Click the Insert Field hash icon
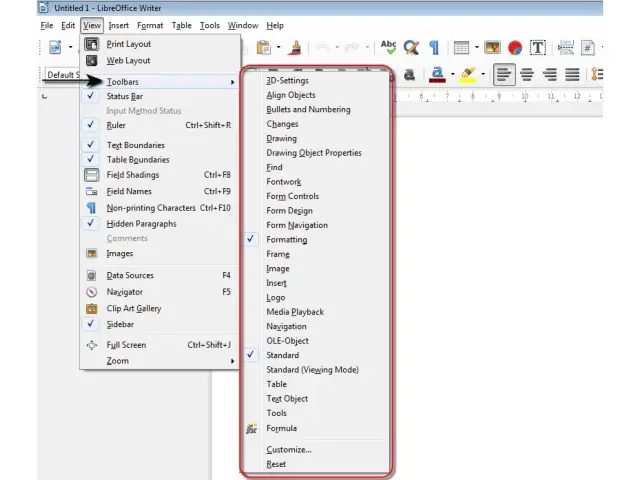The height and width of the screenshot is (480, 640). pos(587,48)
